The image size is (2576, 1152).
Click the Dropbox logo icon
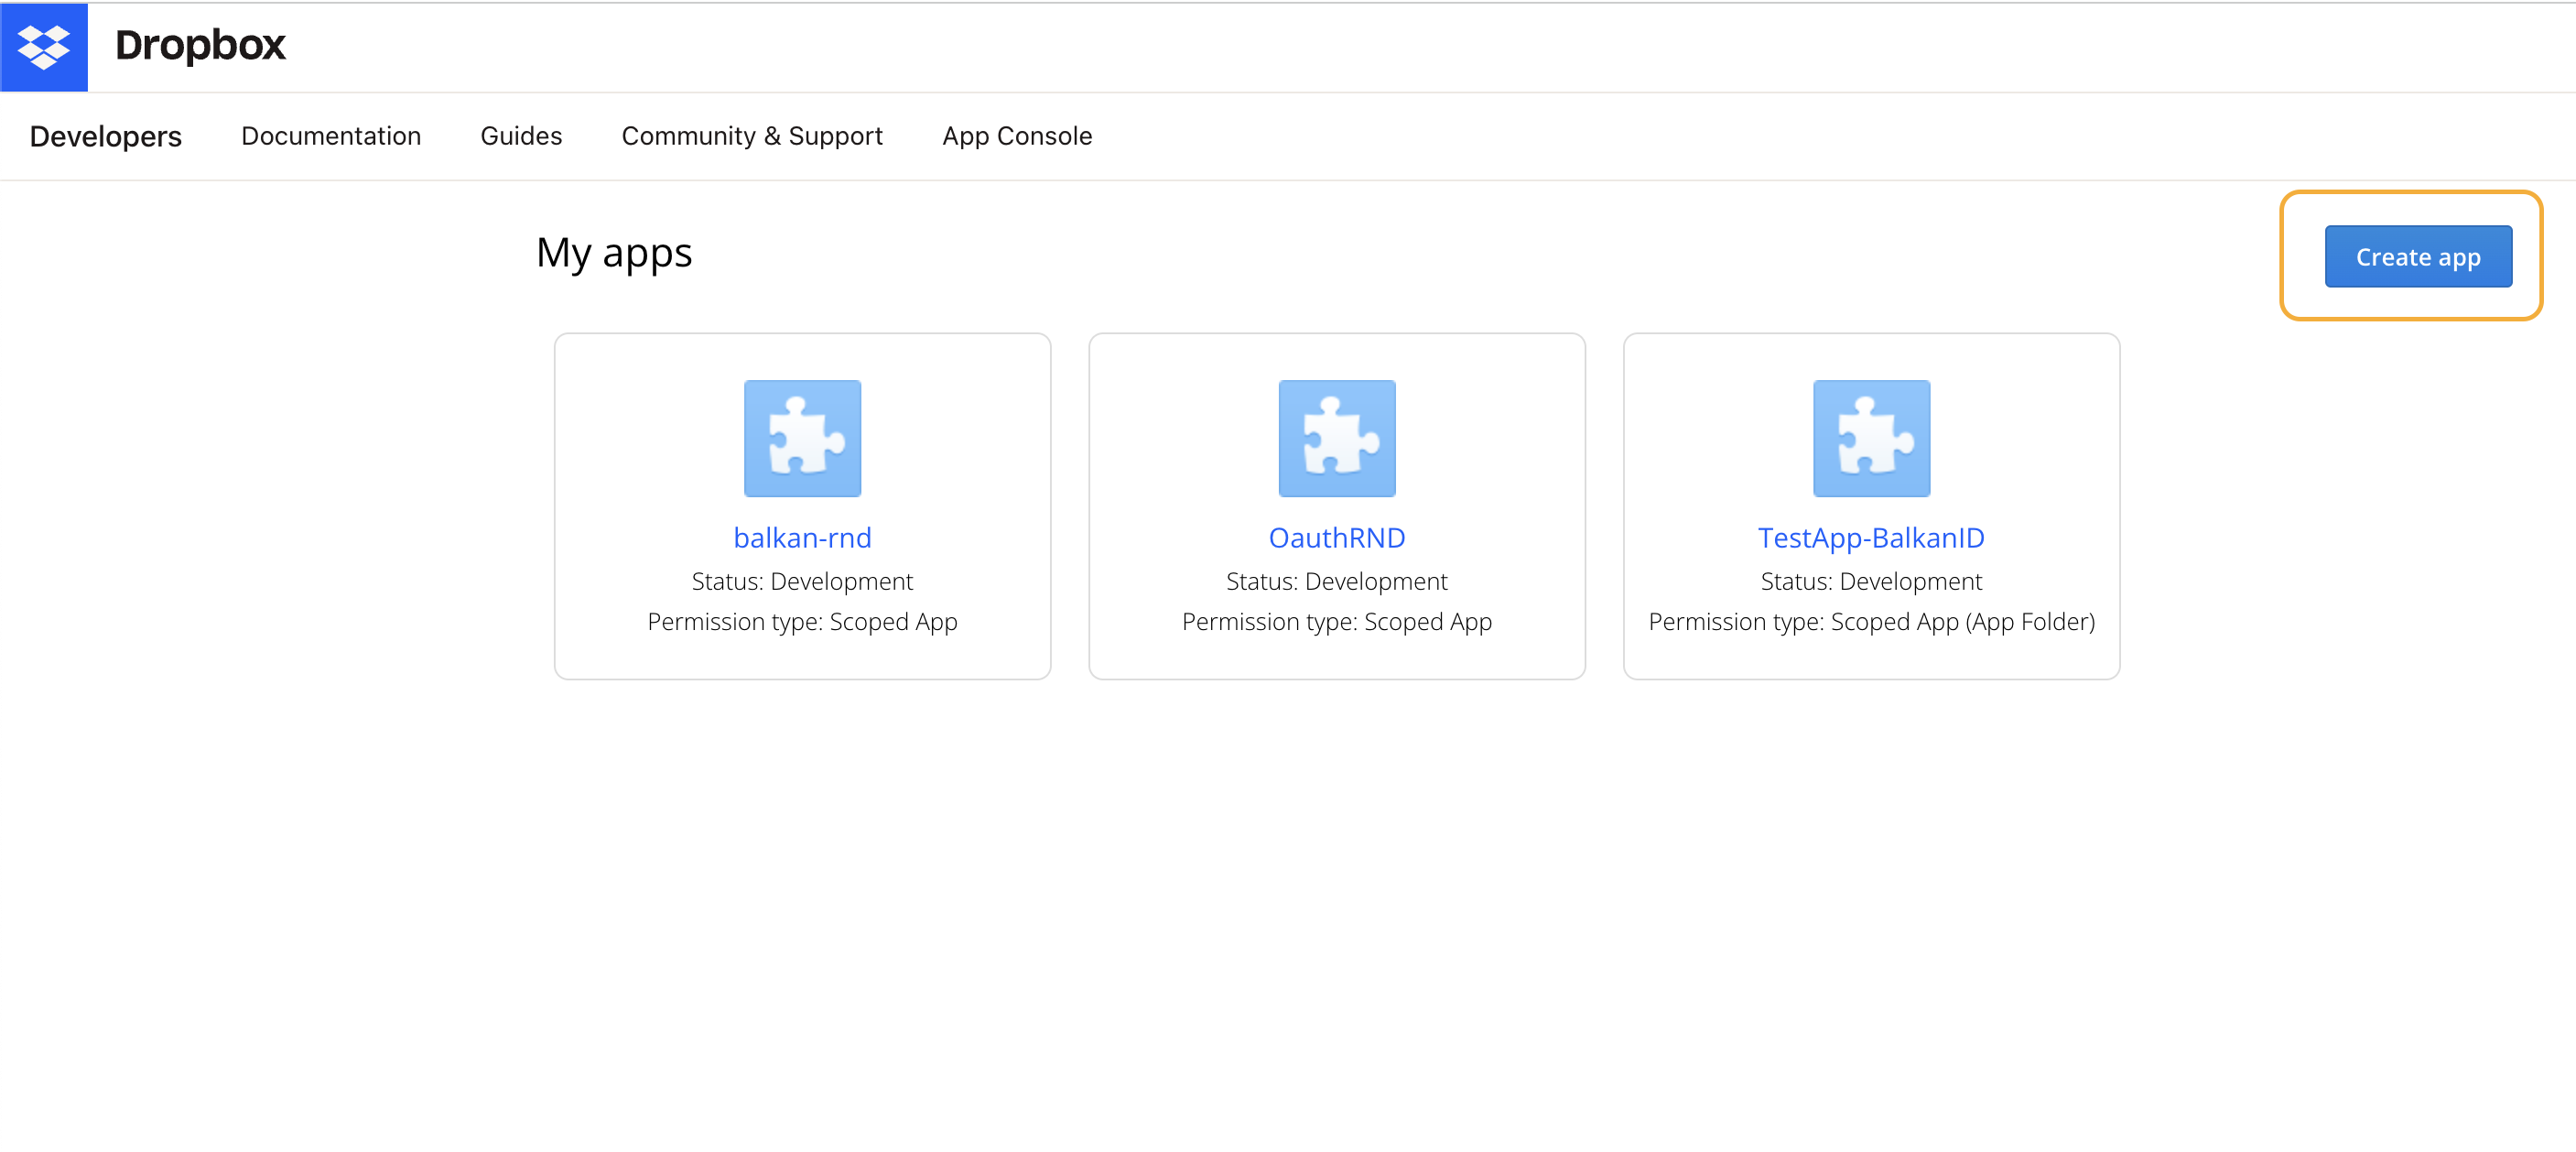click(x=44, y=47)
